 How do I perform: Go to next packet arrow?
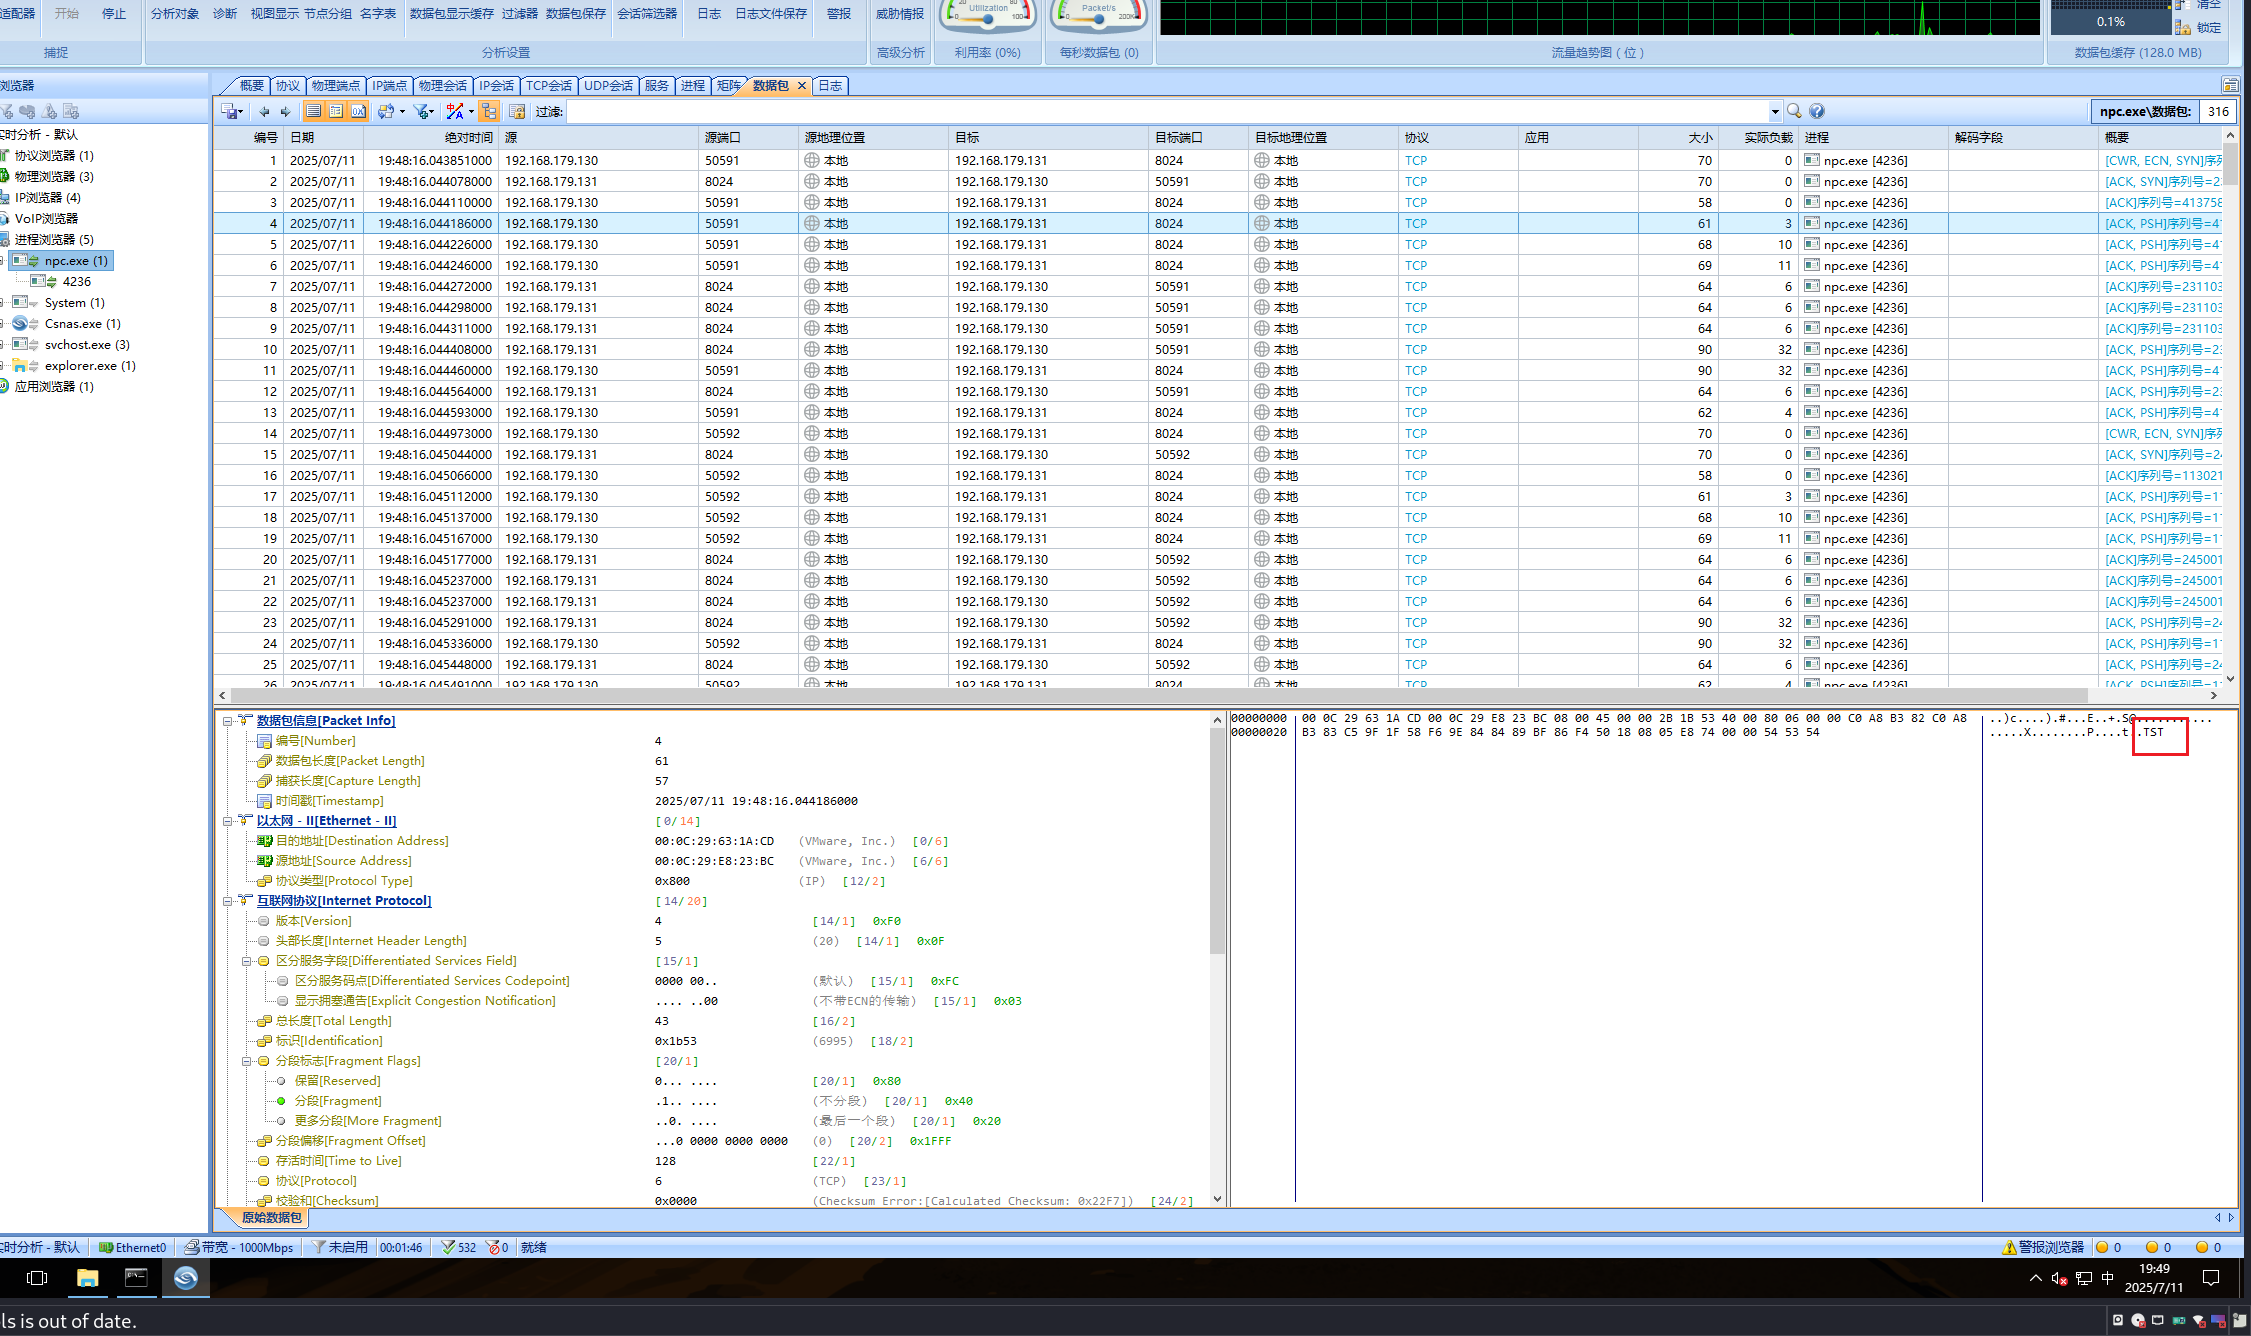pos(286,112)
